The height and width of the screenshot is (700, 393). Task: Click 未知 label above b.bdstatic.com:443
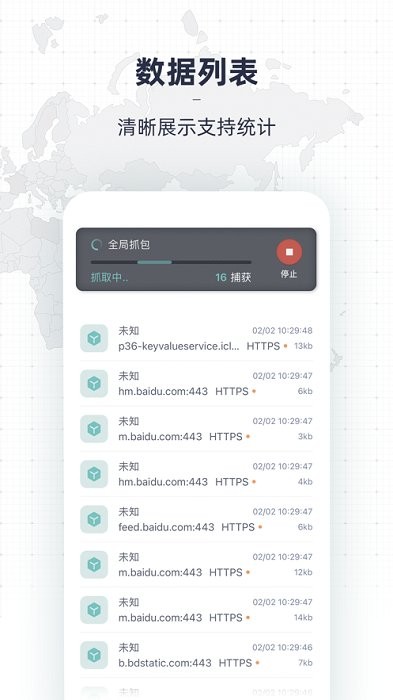click(x=129, y=647)
